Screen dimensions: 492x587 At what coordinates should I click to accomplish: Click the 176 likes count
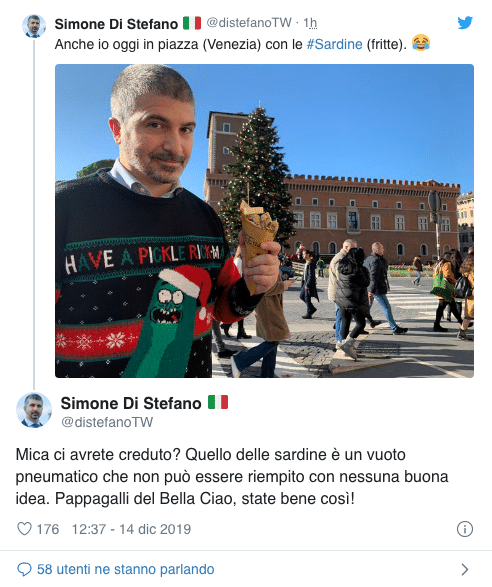coord(48,529)
